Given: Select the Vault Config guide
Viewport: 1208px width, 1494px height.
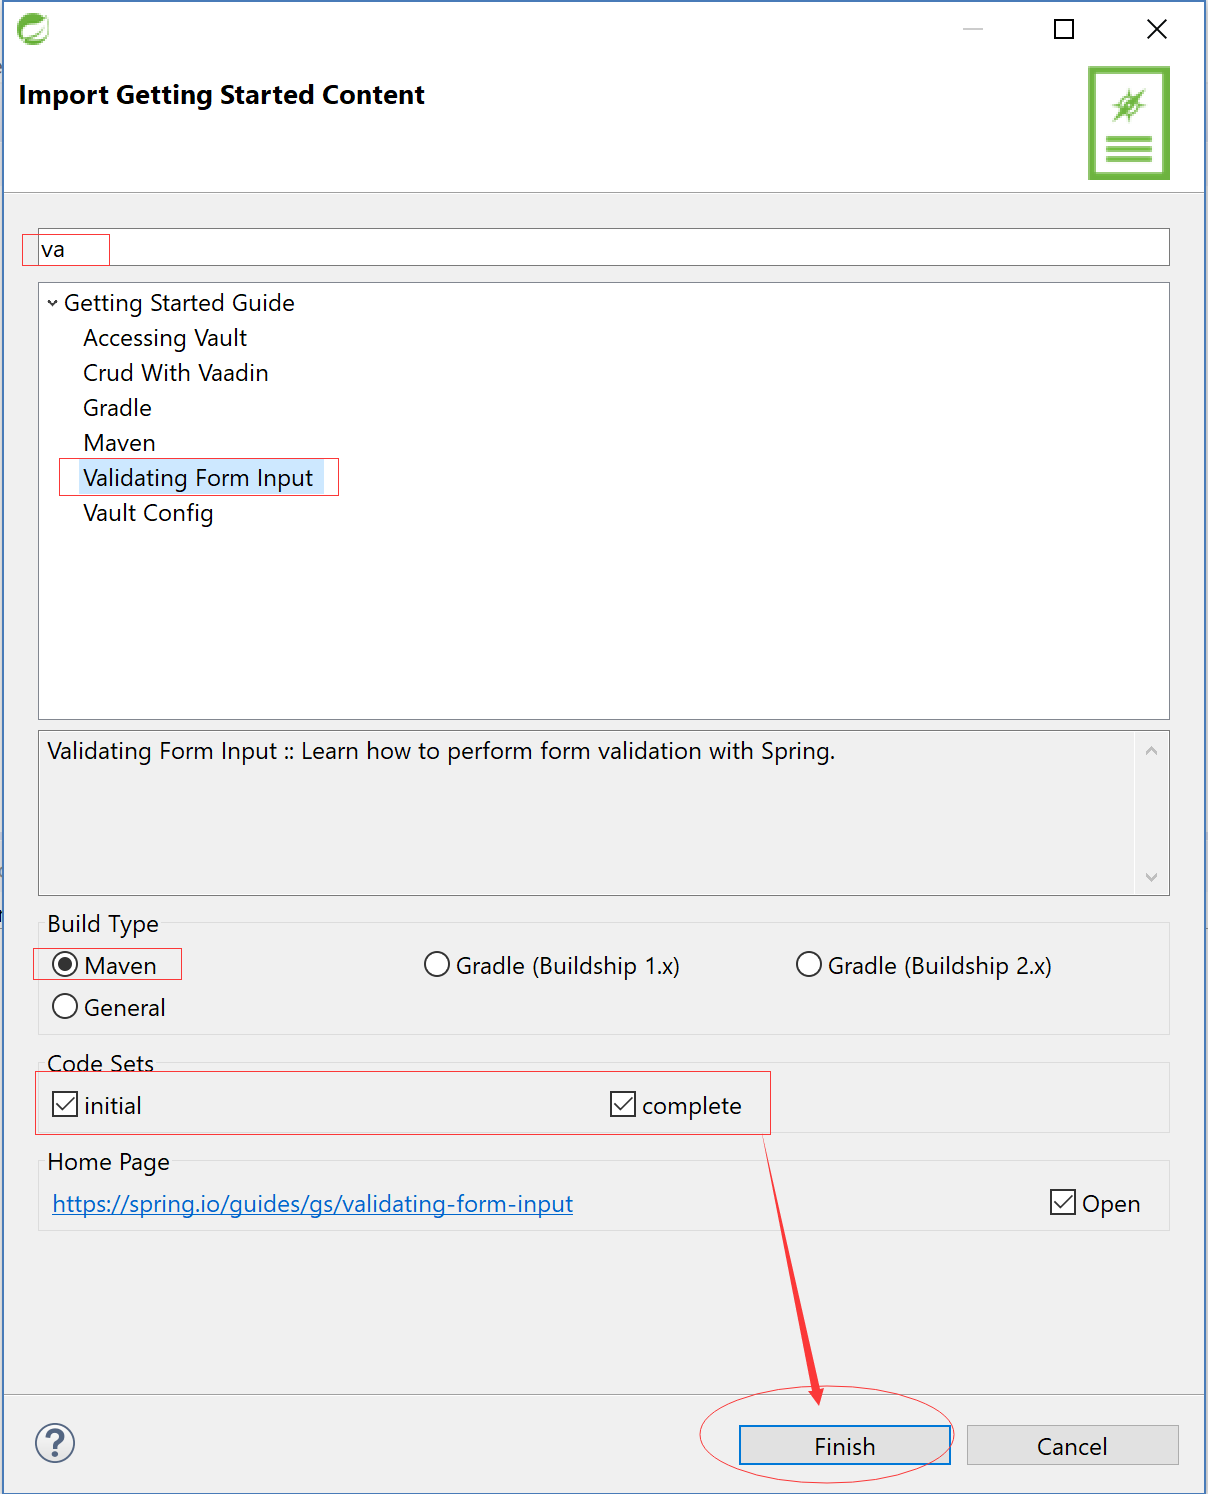Looking at the screenshot, I should [148, 513].
